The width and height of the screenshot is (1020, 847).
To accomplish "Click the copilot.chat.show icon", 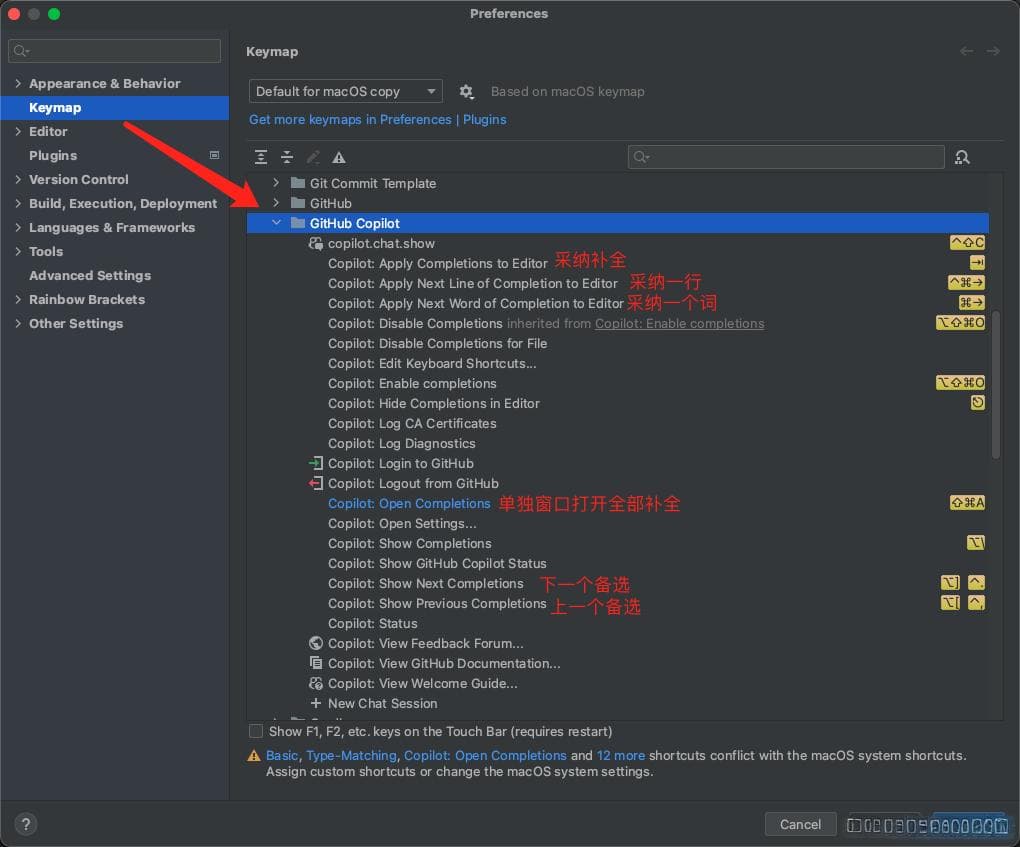I will click(x=315, y=243).
